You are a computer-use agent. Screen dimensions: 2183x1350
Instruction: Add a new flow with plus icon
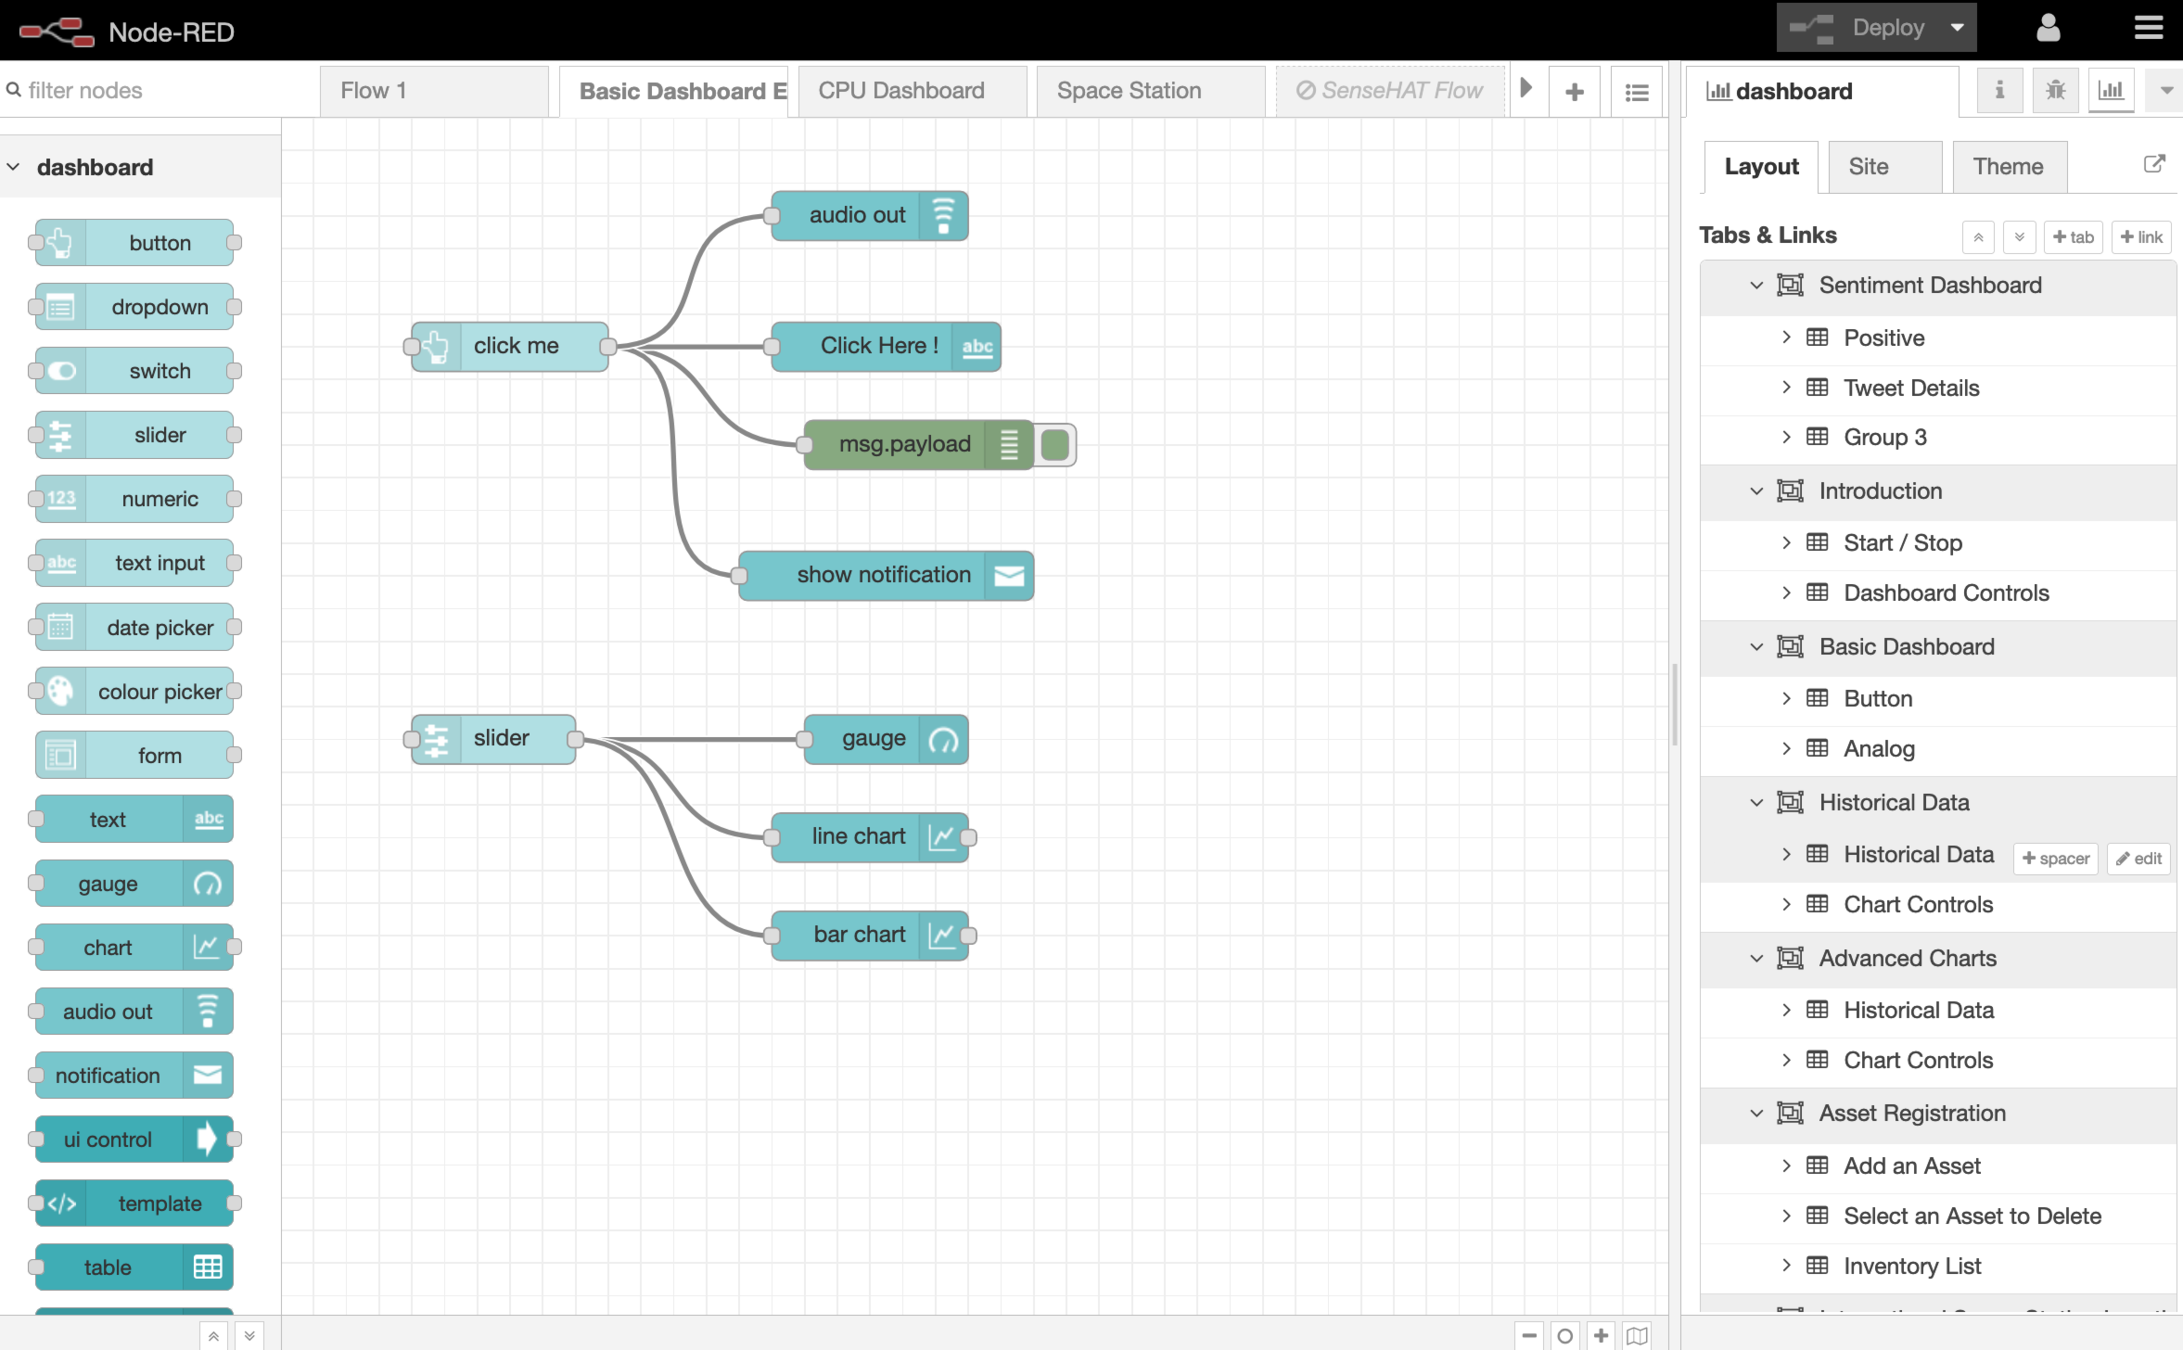click(1574, 92)
